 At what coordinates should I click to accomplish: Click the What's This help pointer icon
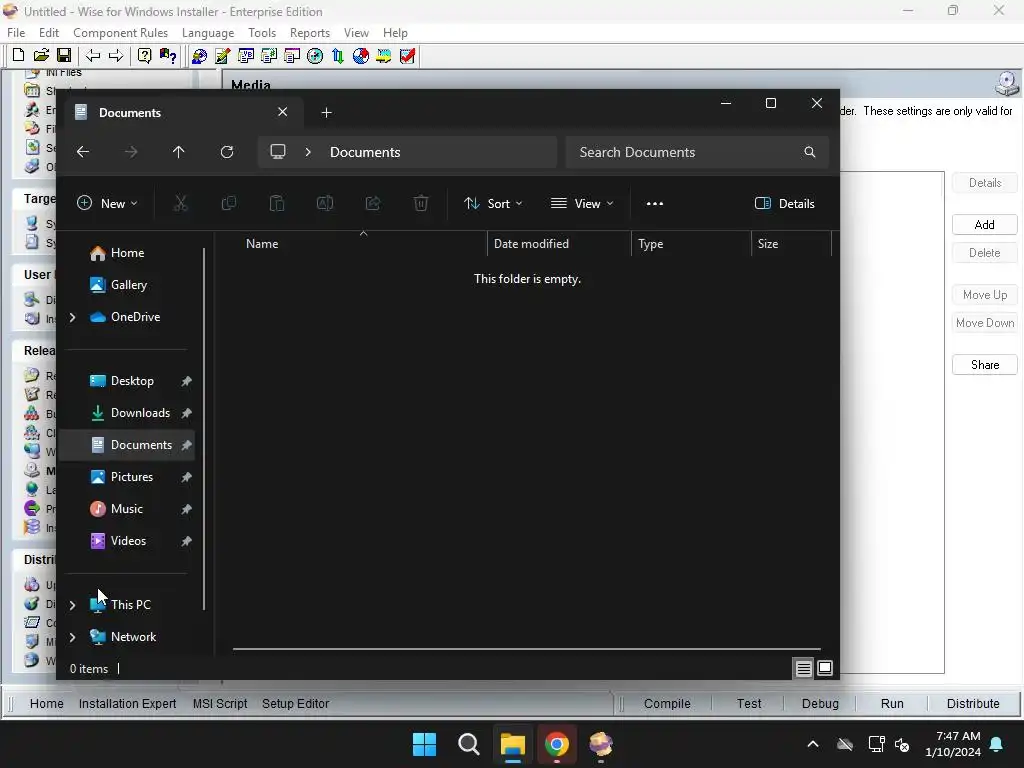pos(168,56)
